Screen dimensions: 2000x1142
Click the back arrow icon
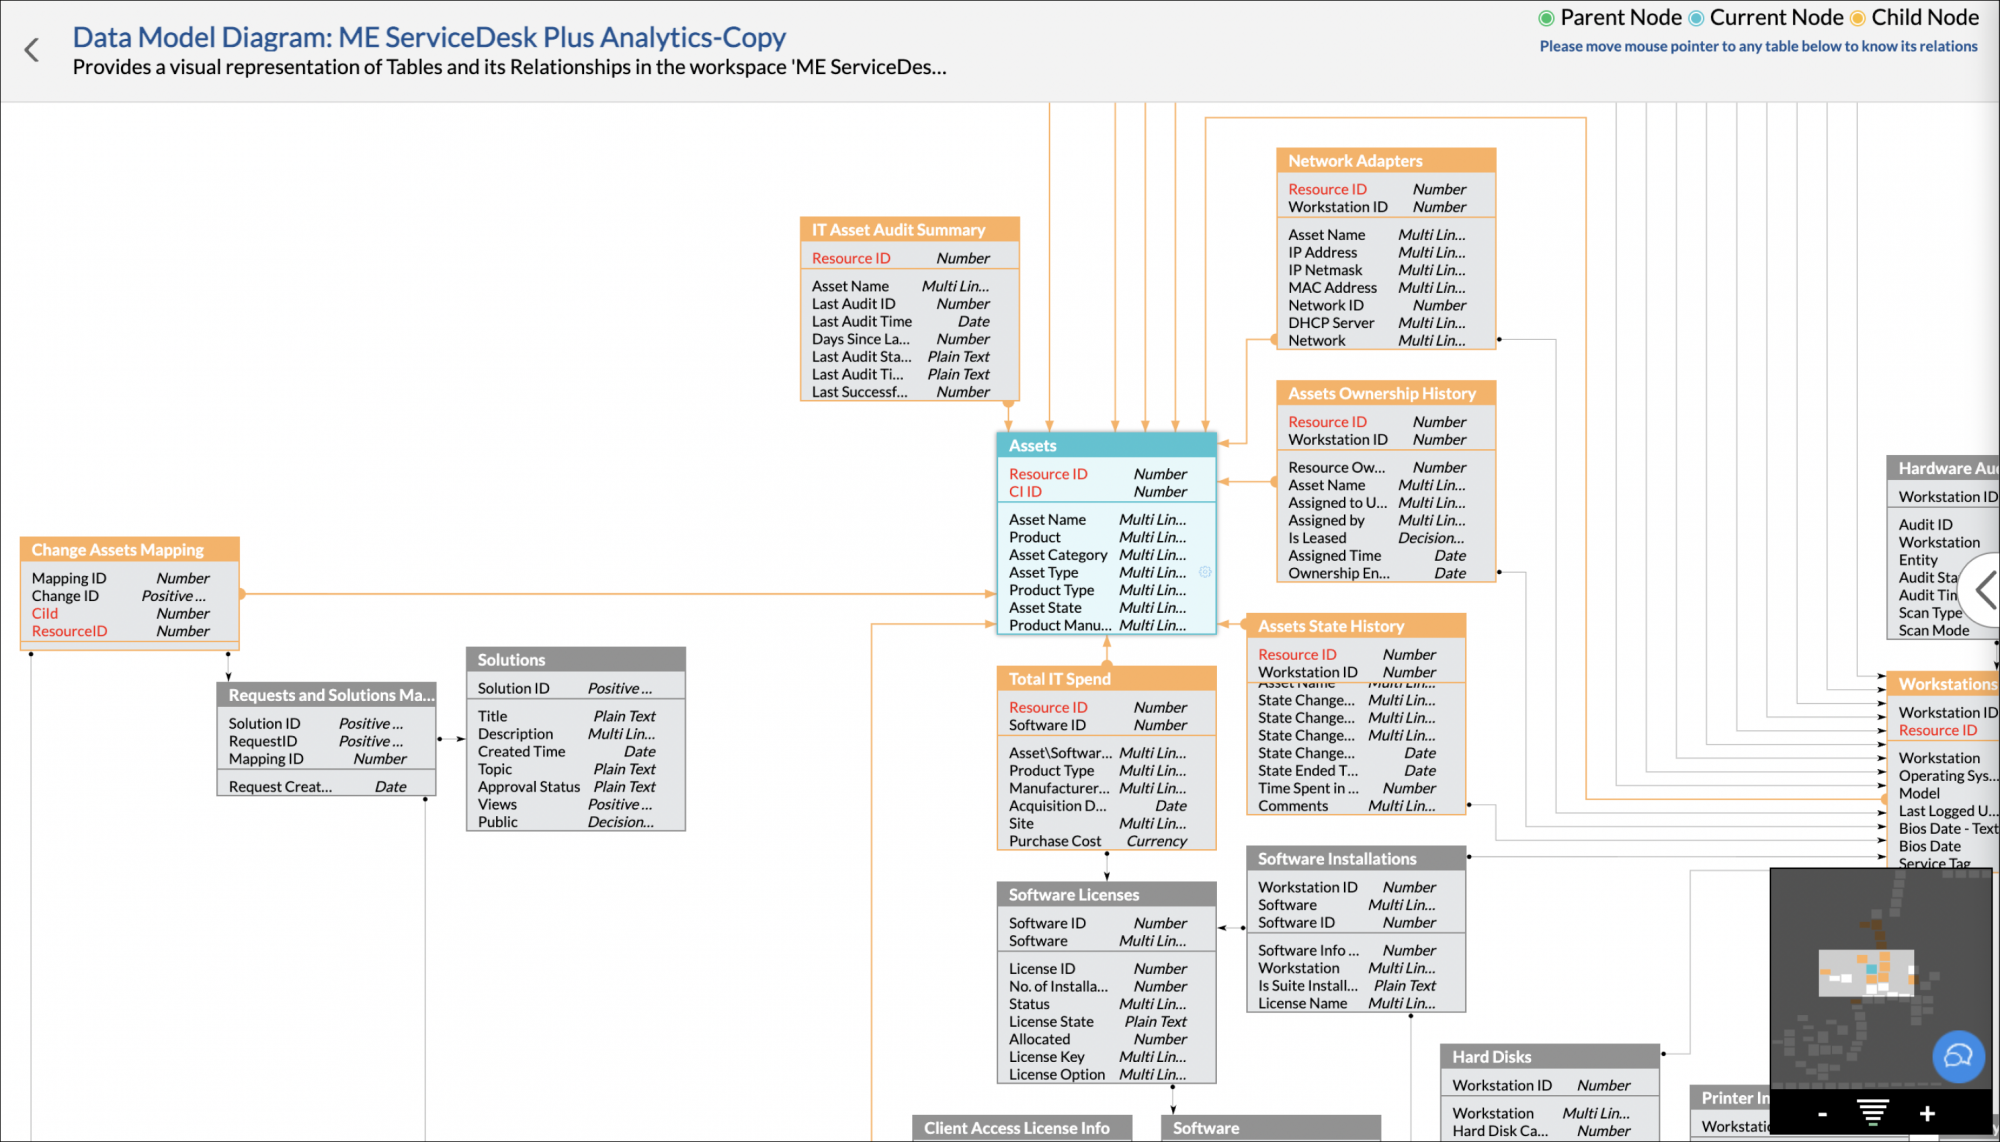point(32,50)
